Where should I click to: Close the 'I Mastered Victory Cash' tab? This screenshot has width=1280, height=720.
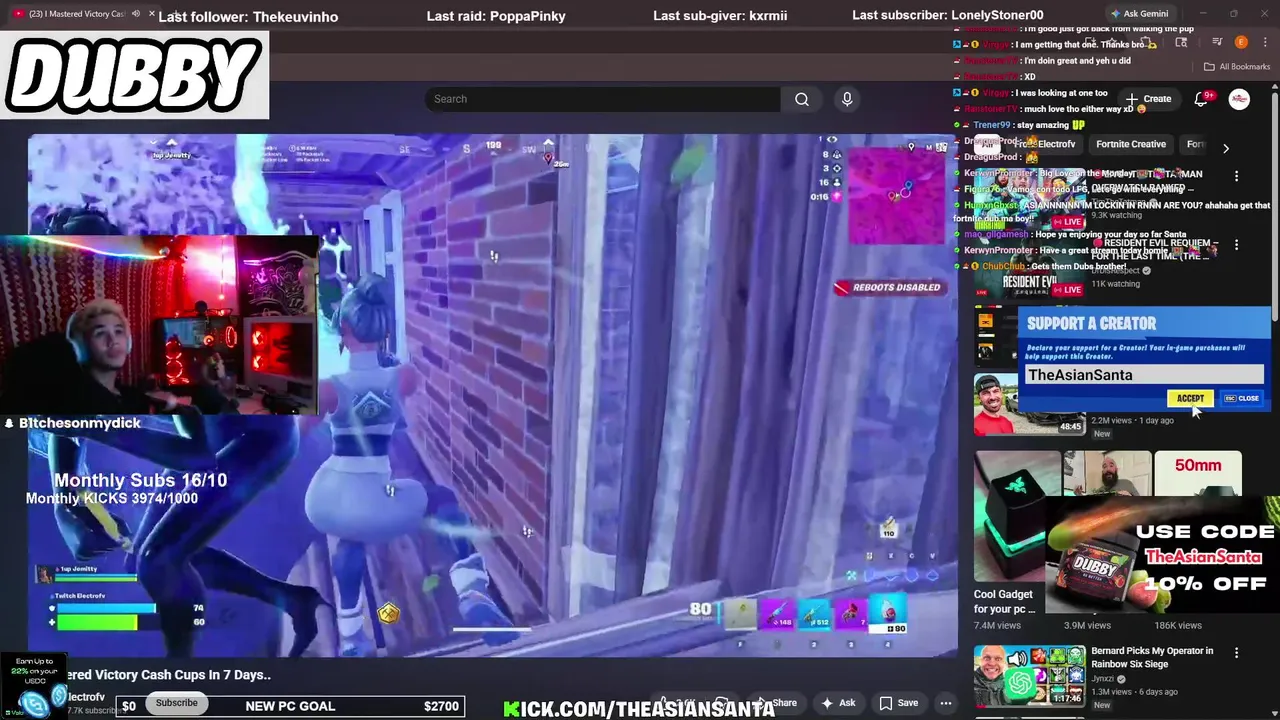click(152, 14)
